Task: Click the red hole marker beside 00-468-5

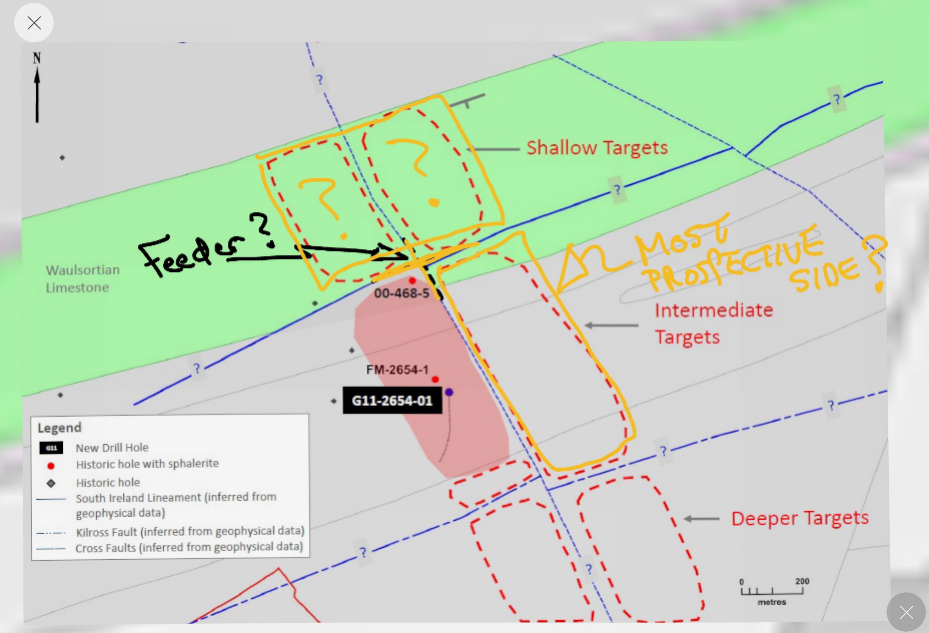Action: 412,281
